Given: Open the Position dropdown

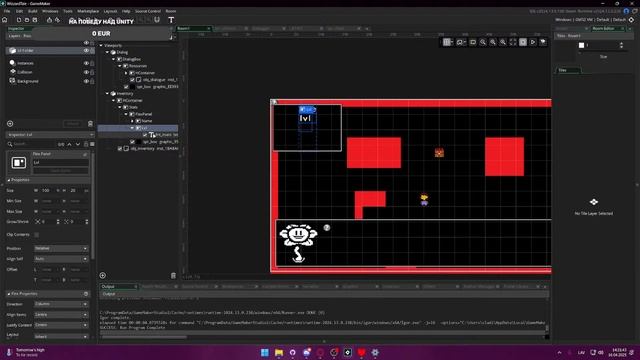Looking at the screenshot, I should click(x=61, y=248).
